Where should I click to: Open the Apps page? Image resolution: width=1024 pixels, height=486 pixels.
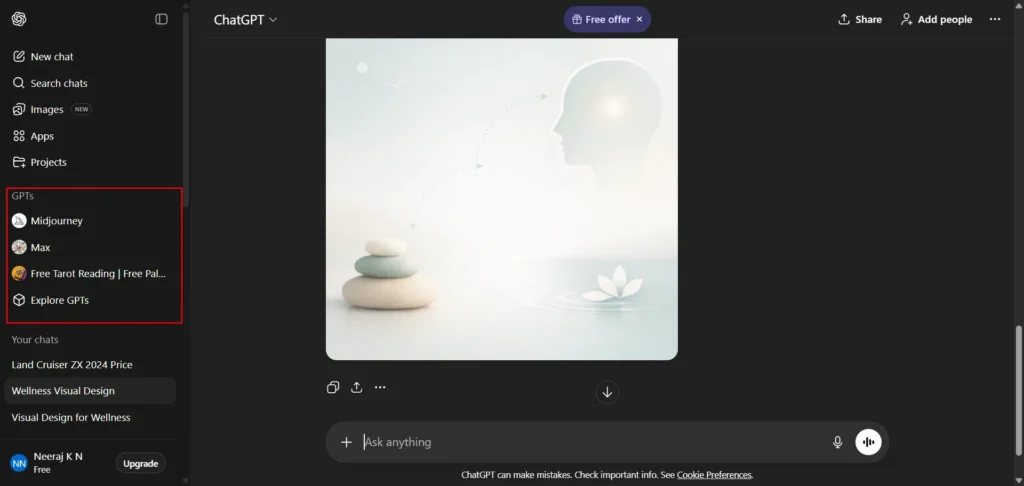42,136
